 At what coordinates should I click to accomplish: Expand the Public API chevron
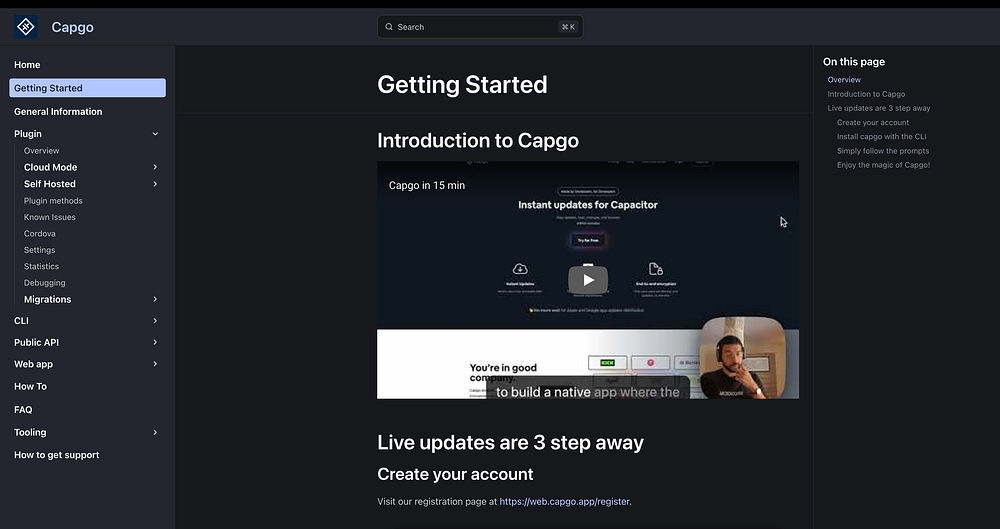[155, 343]
